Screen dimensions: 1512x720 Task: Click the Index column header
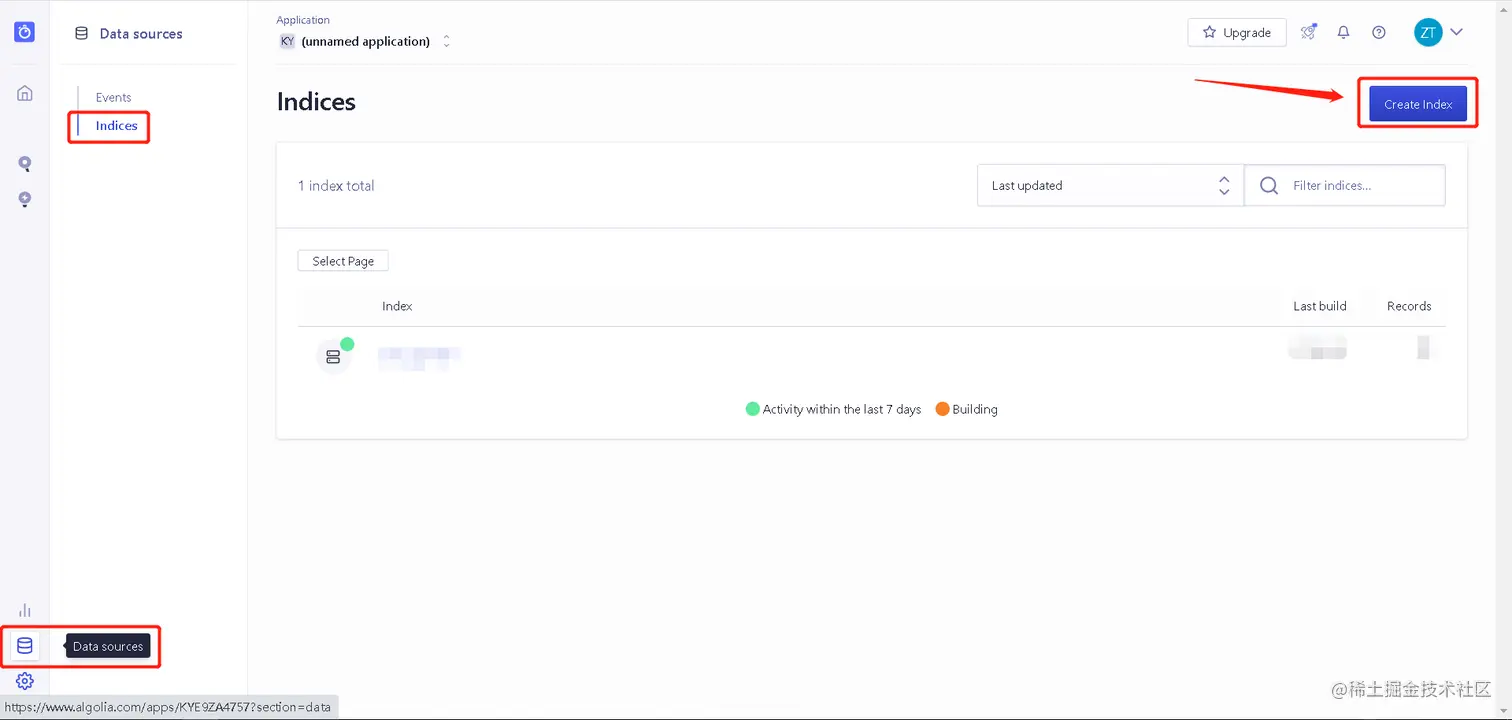click(x=397, y=306)
